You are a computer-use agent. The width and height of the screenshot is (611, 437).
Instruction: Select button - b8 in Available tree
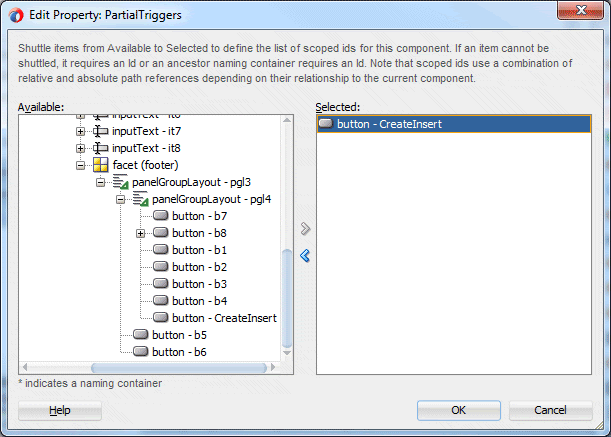200,233
